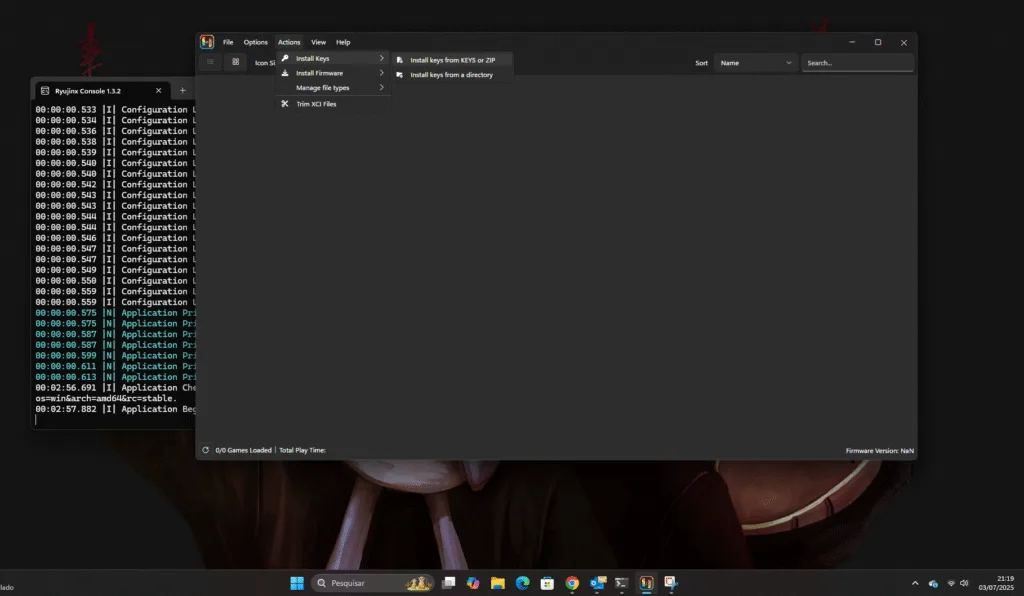
Task: Open the volume control in the tray
Action: coord(964,584)
